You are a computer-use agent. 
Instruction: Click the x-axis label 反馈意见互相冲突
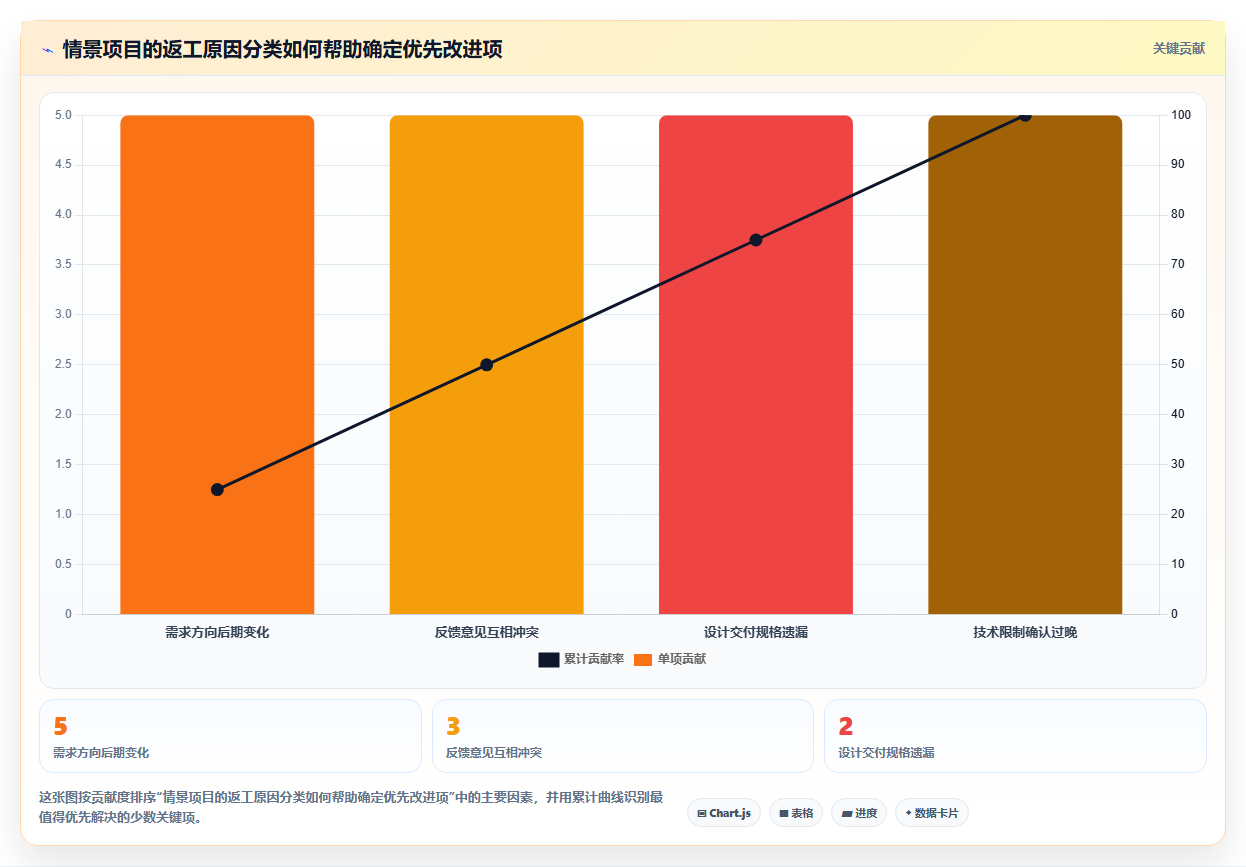(x=486, y=632)
